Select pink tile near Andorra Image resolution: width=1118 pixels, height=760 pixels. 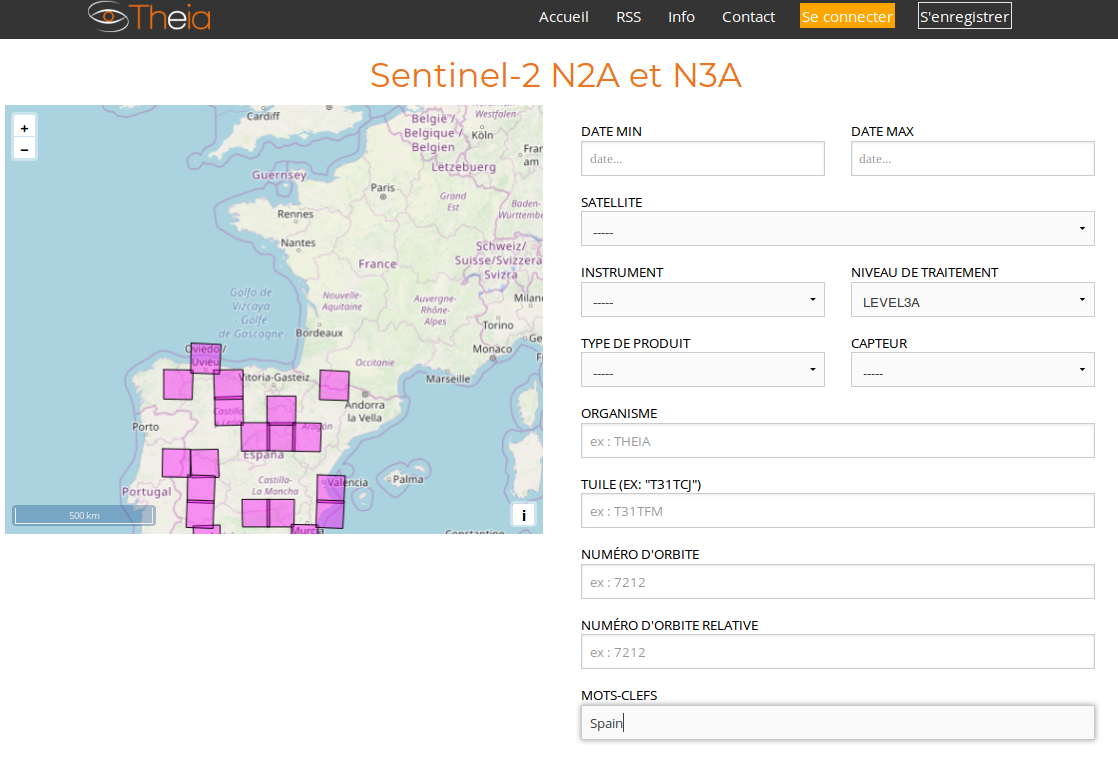334,385
